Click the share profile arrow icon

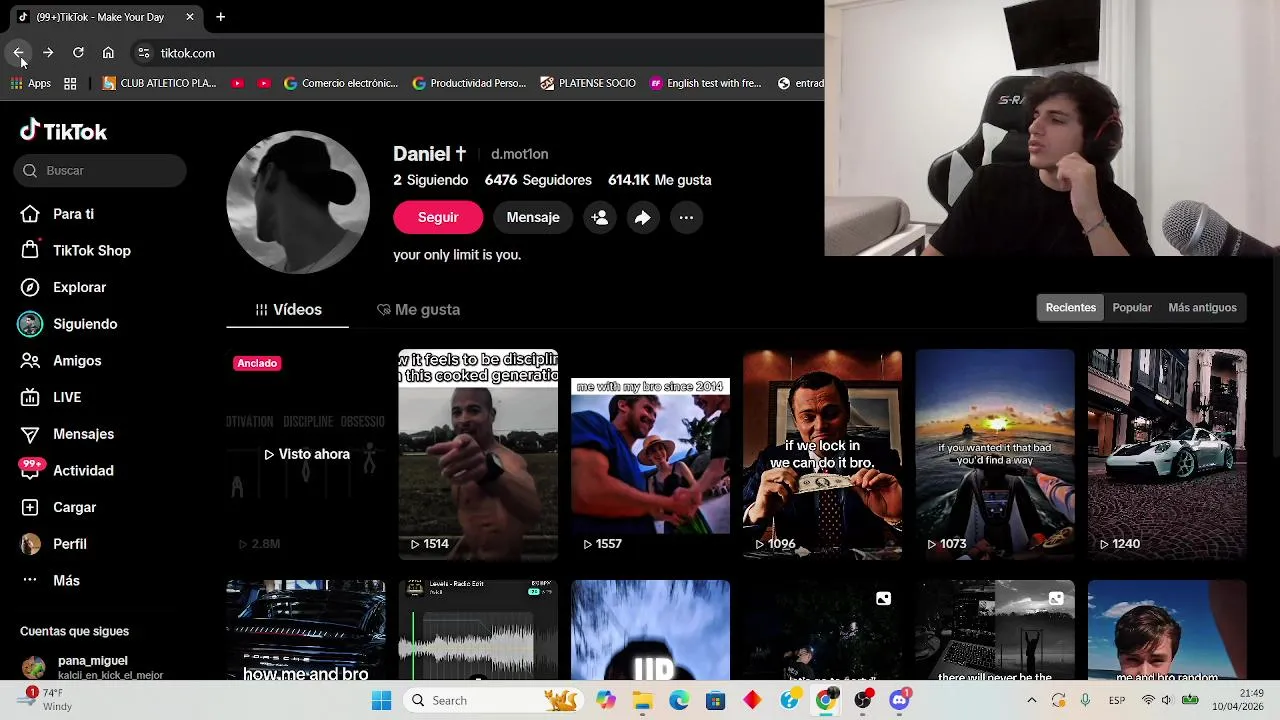point(643,217)
